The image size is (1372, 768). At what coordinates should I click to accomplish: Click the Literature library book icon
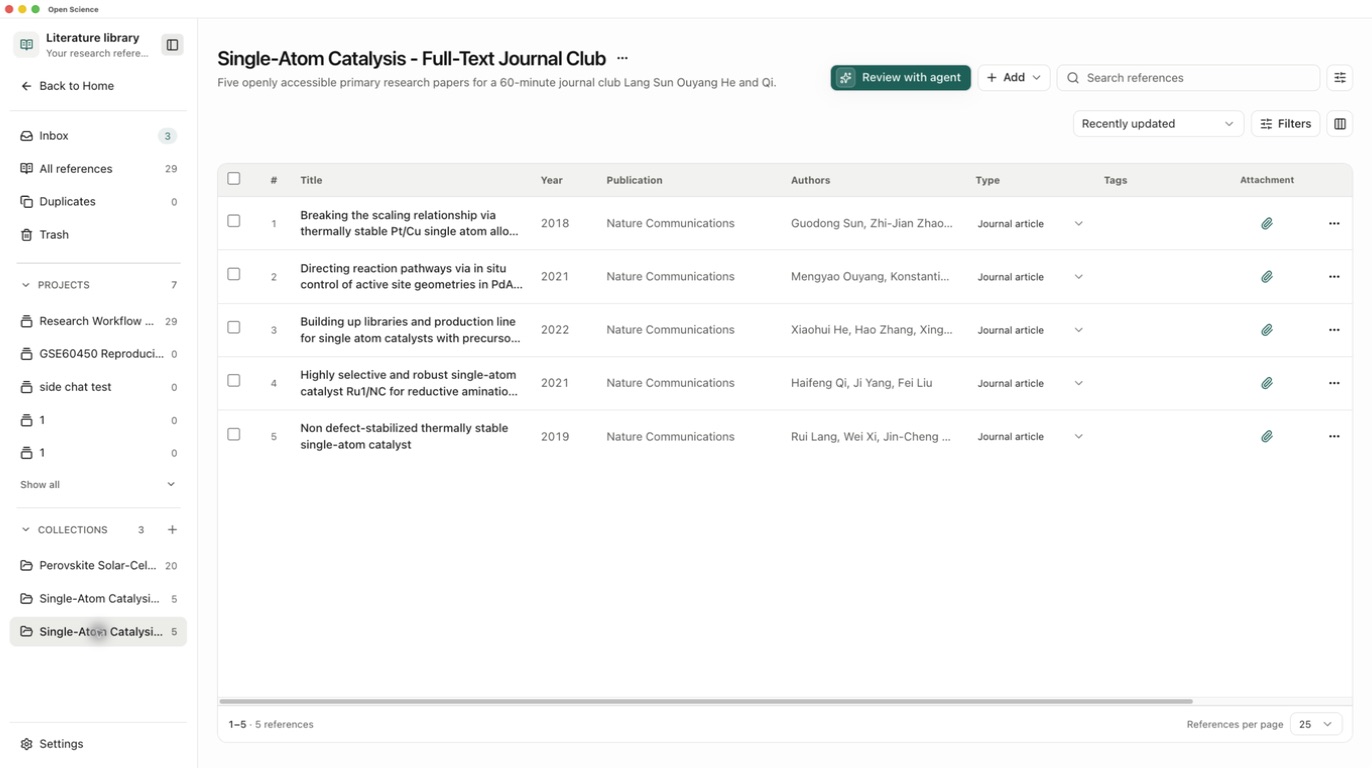(27, 45)
